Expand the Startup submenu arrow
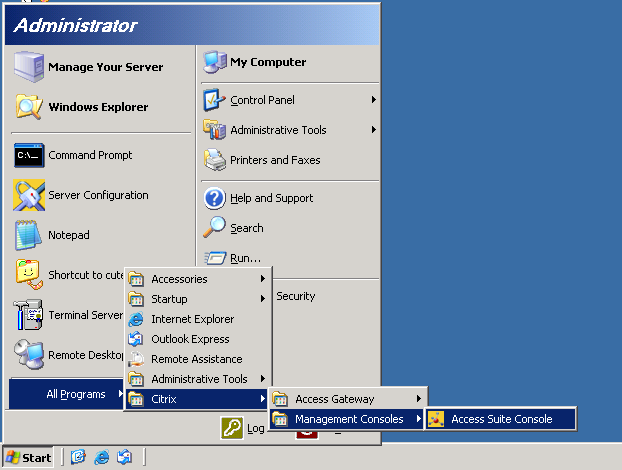The width and height of the screenshot is (622, 470). coord(263,299)
